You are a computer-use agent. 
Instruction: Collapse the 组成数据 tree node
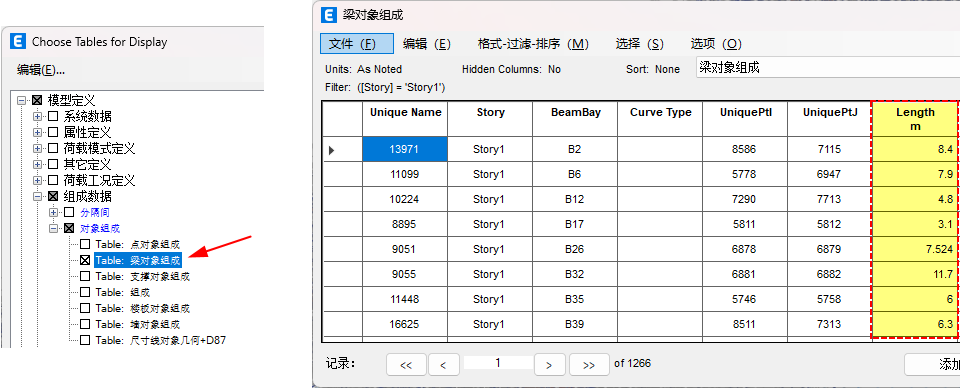[x=38, y=196]
